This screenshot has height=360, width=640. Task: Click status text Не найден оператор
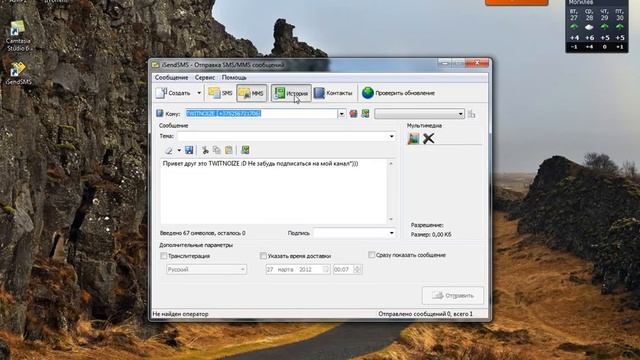pyautogui.click(x=180, y=314)
